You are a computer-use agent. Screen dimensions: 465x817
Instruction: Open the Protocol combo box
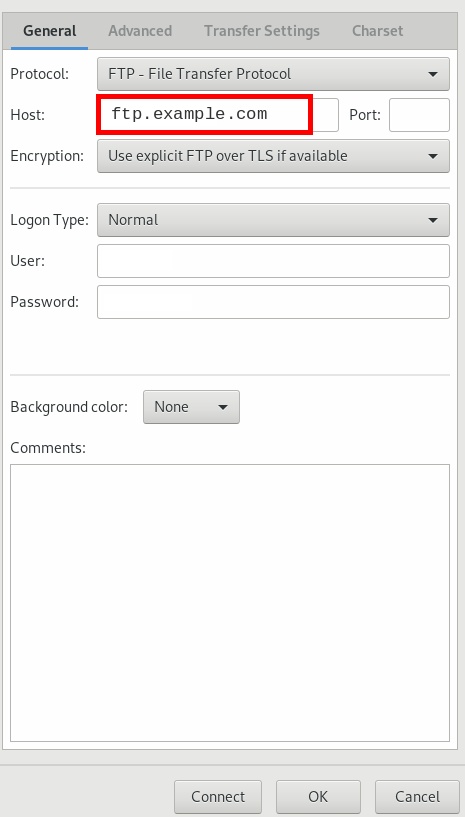[x=273, y=74]
